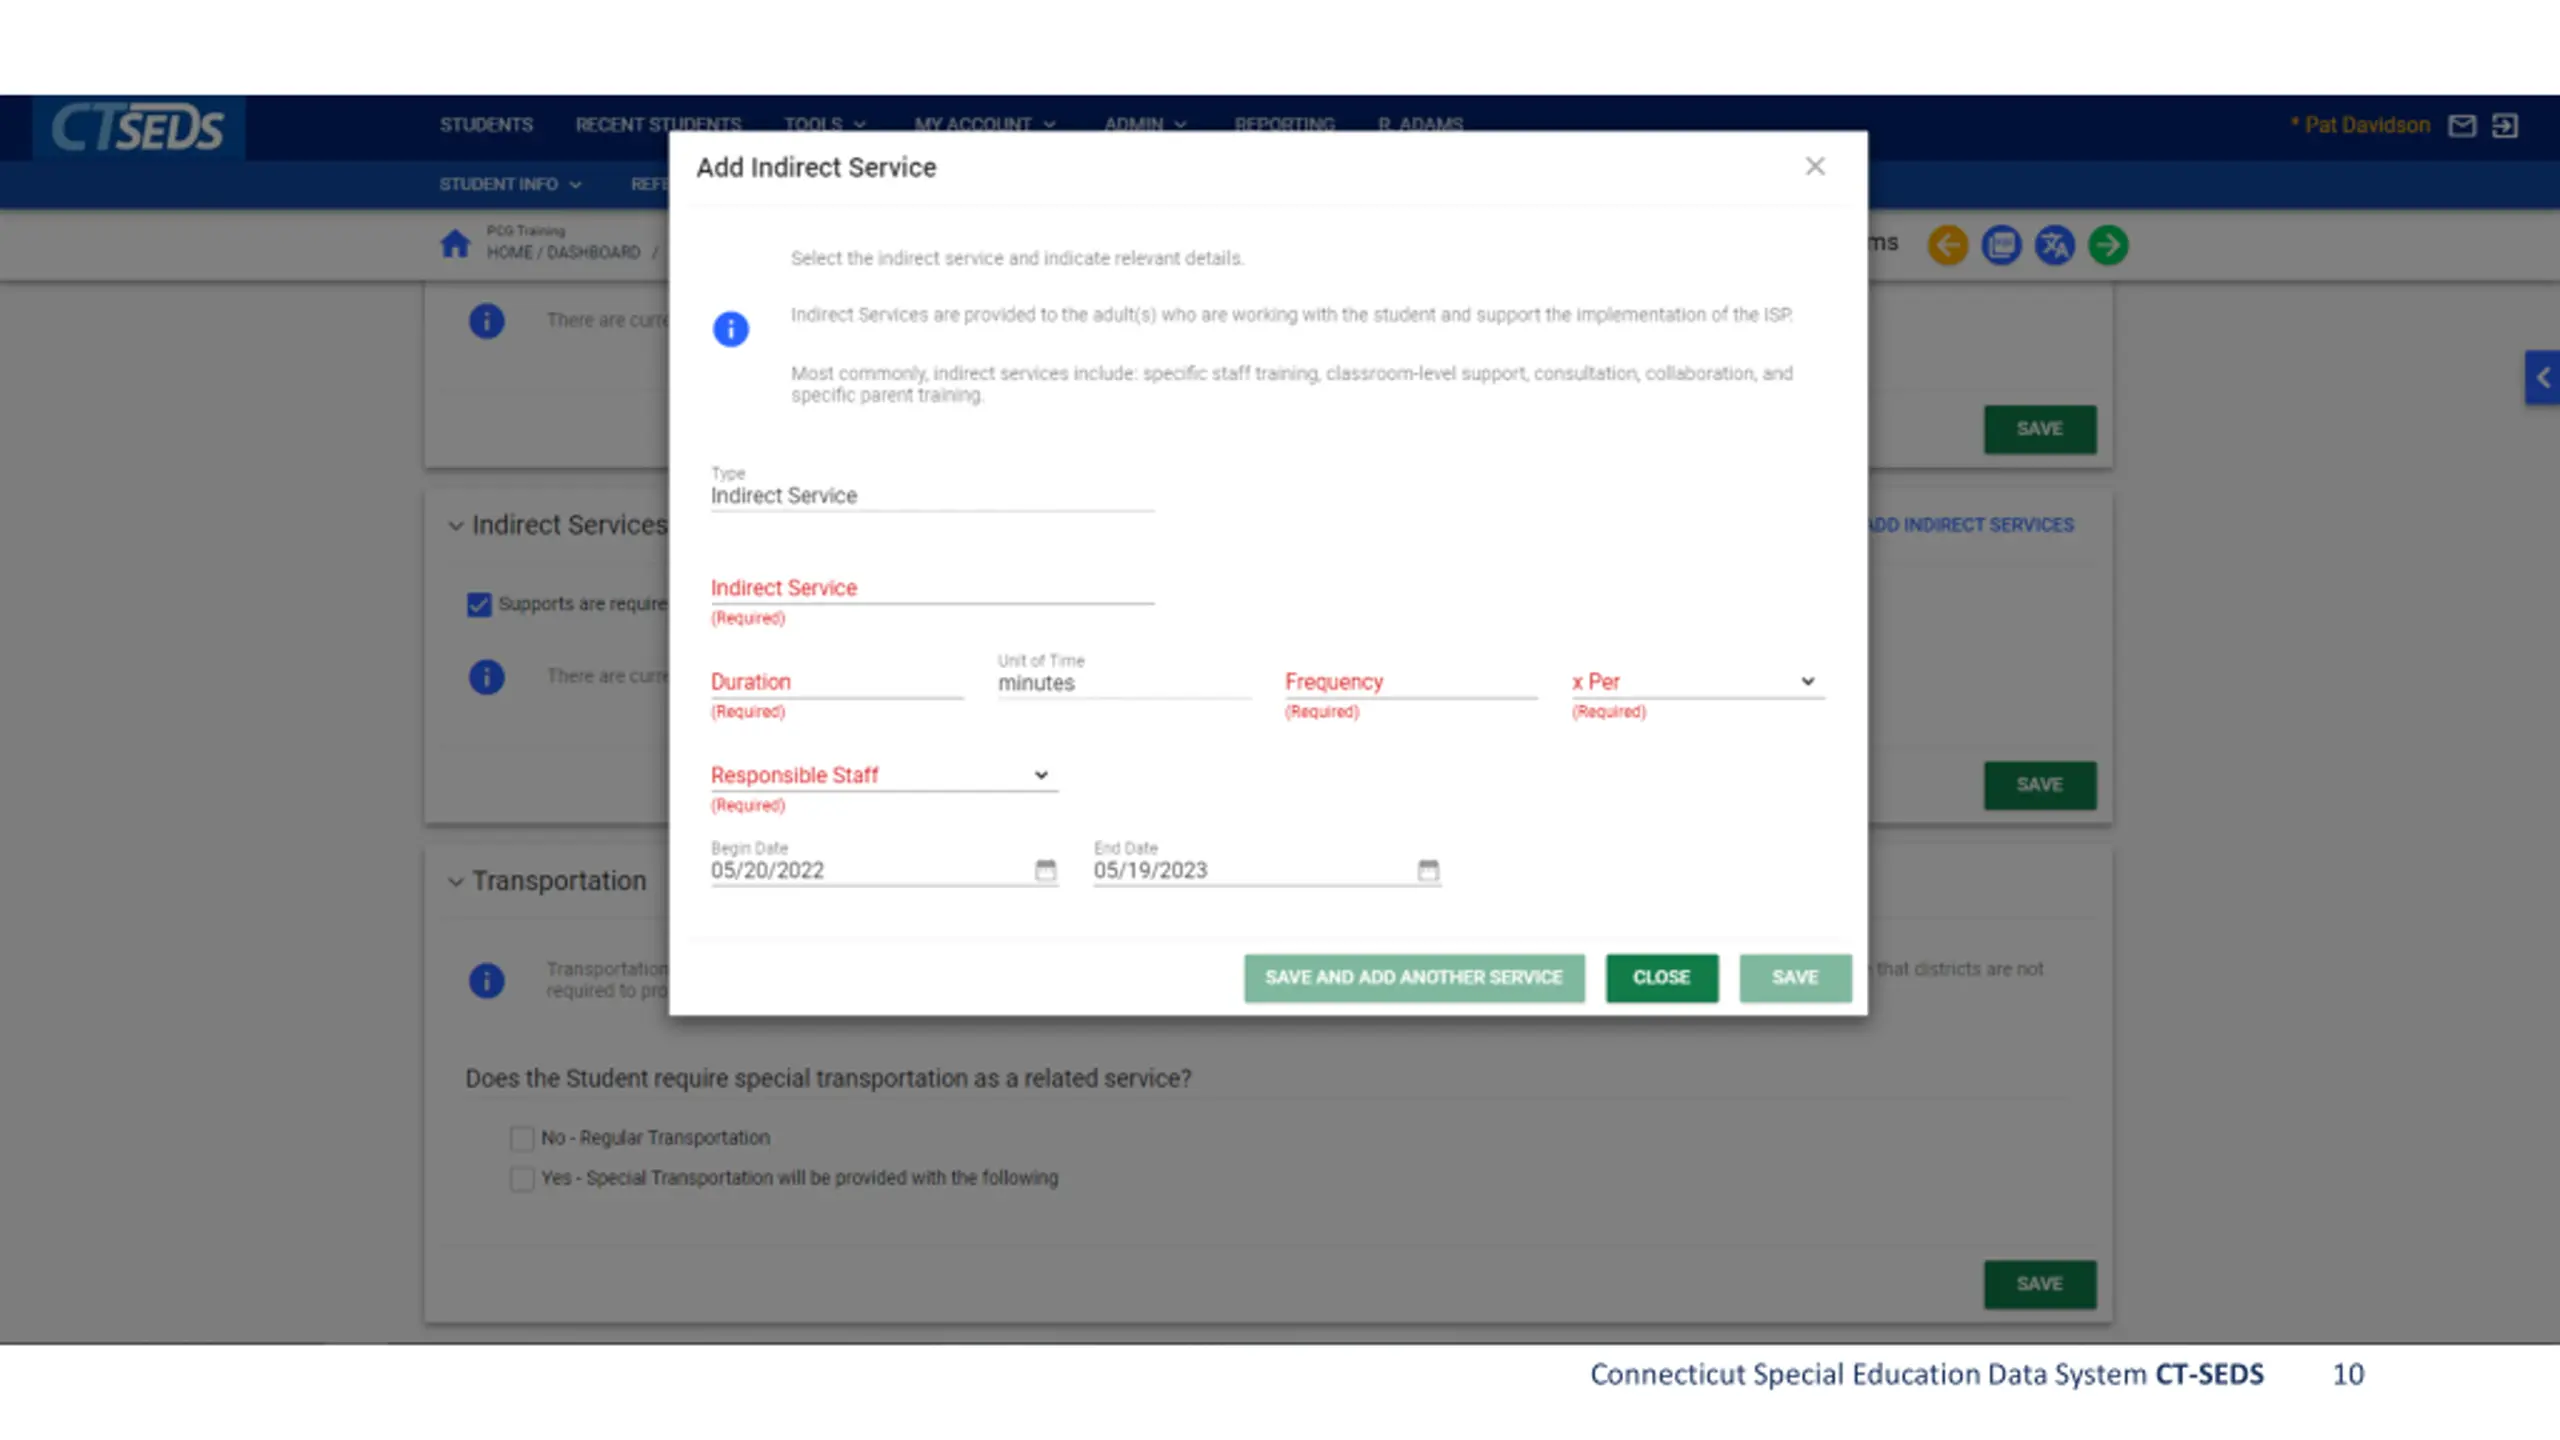The width and height of the screenshot is (2560, 1440).
Task: Check Yes - Special Transportation option
Action: coord(522,1178)
